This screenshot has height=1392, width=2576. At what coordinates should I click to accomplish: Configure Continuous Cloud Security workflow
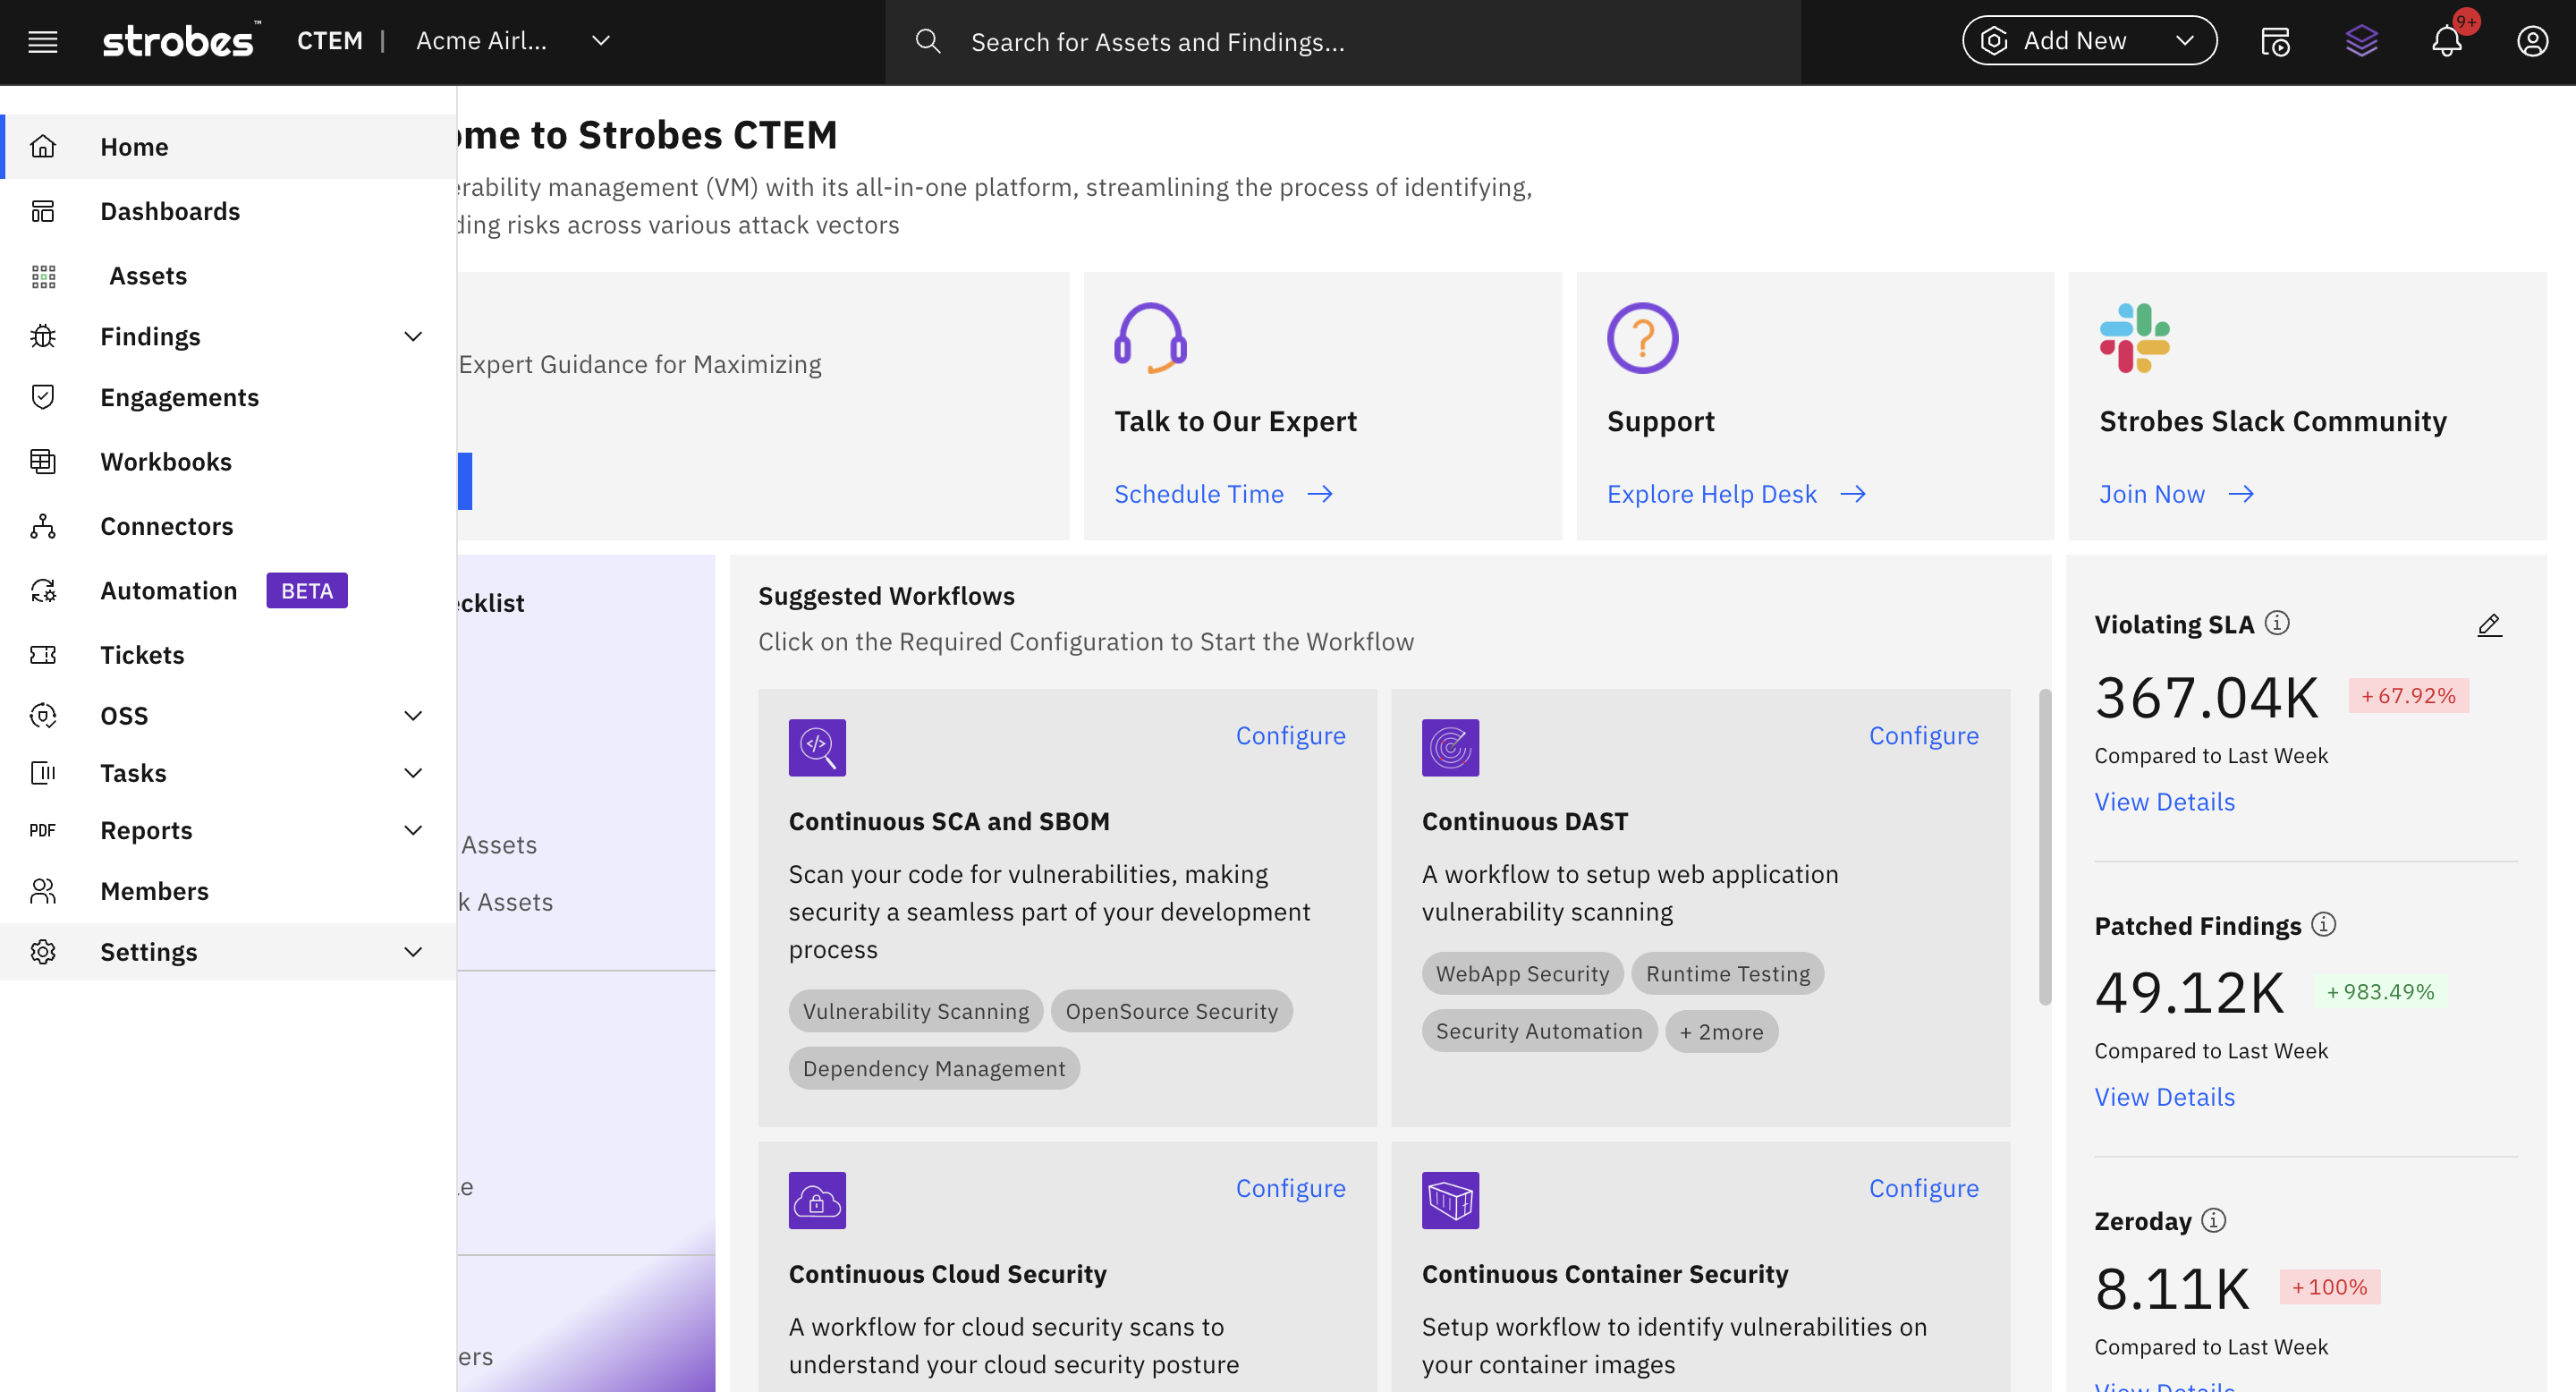coord(1290,1188)
